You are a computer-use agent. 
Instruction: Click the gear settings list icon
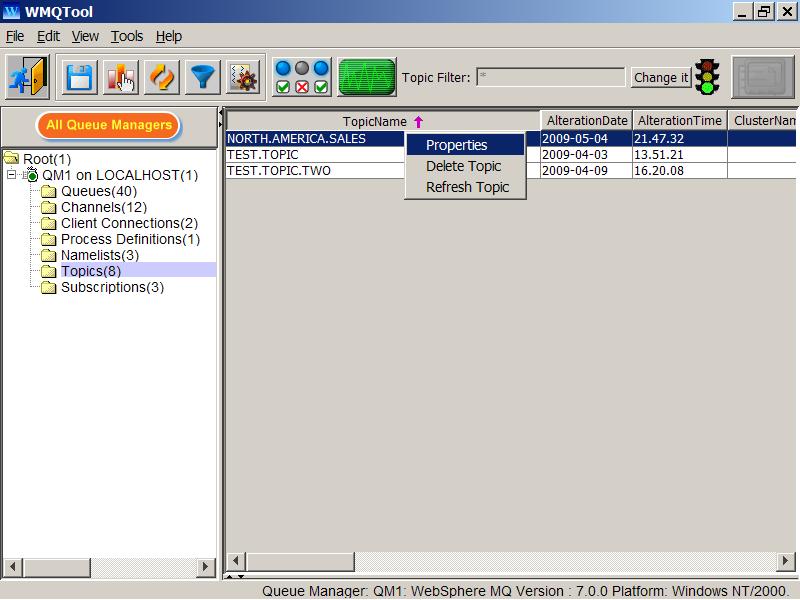click(243, 78)
